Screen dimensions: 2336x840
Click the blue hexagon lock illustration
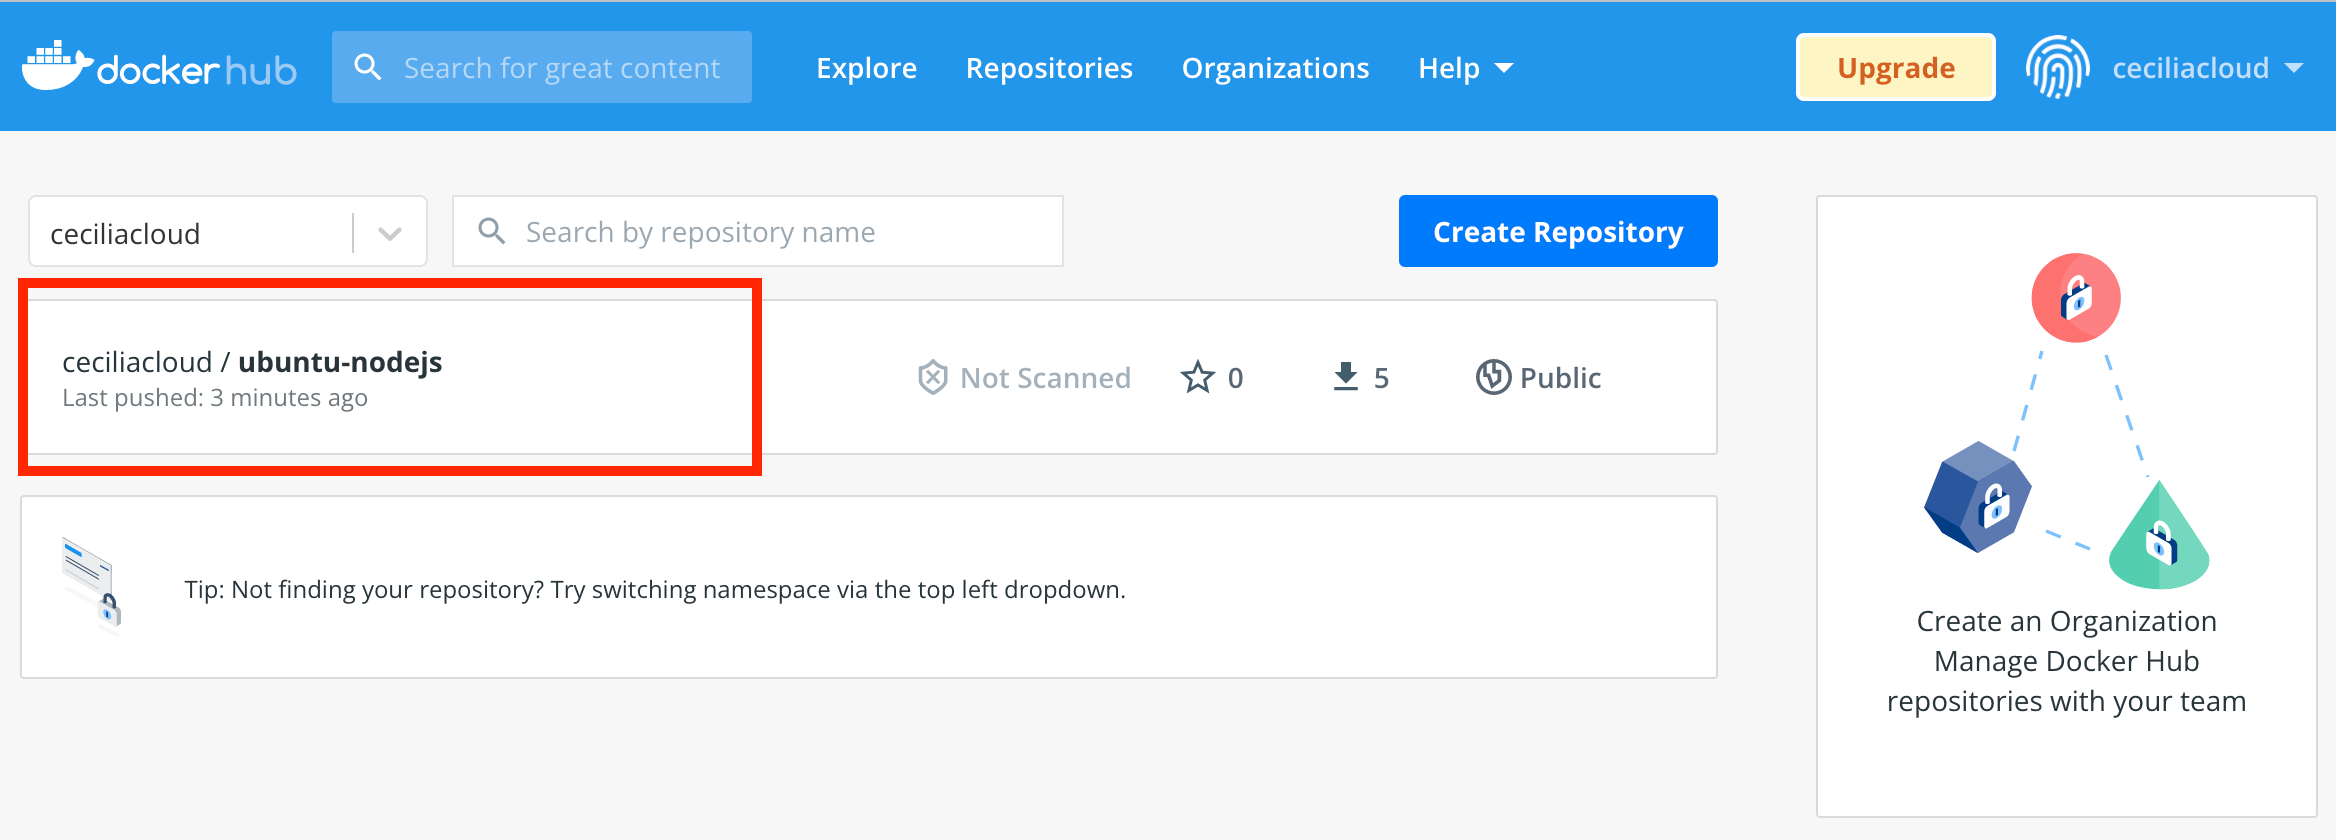(x=1978, y=497)
